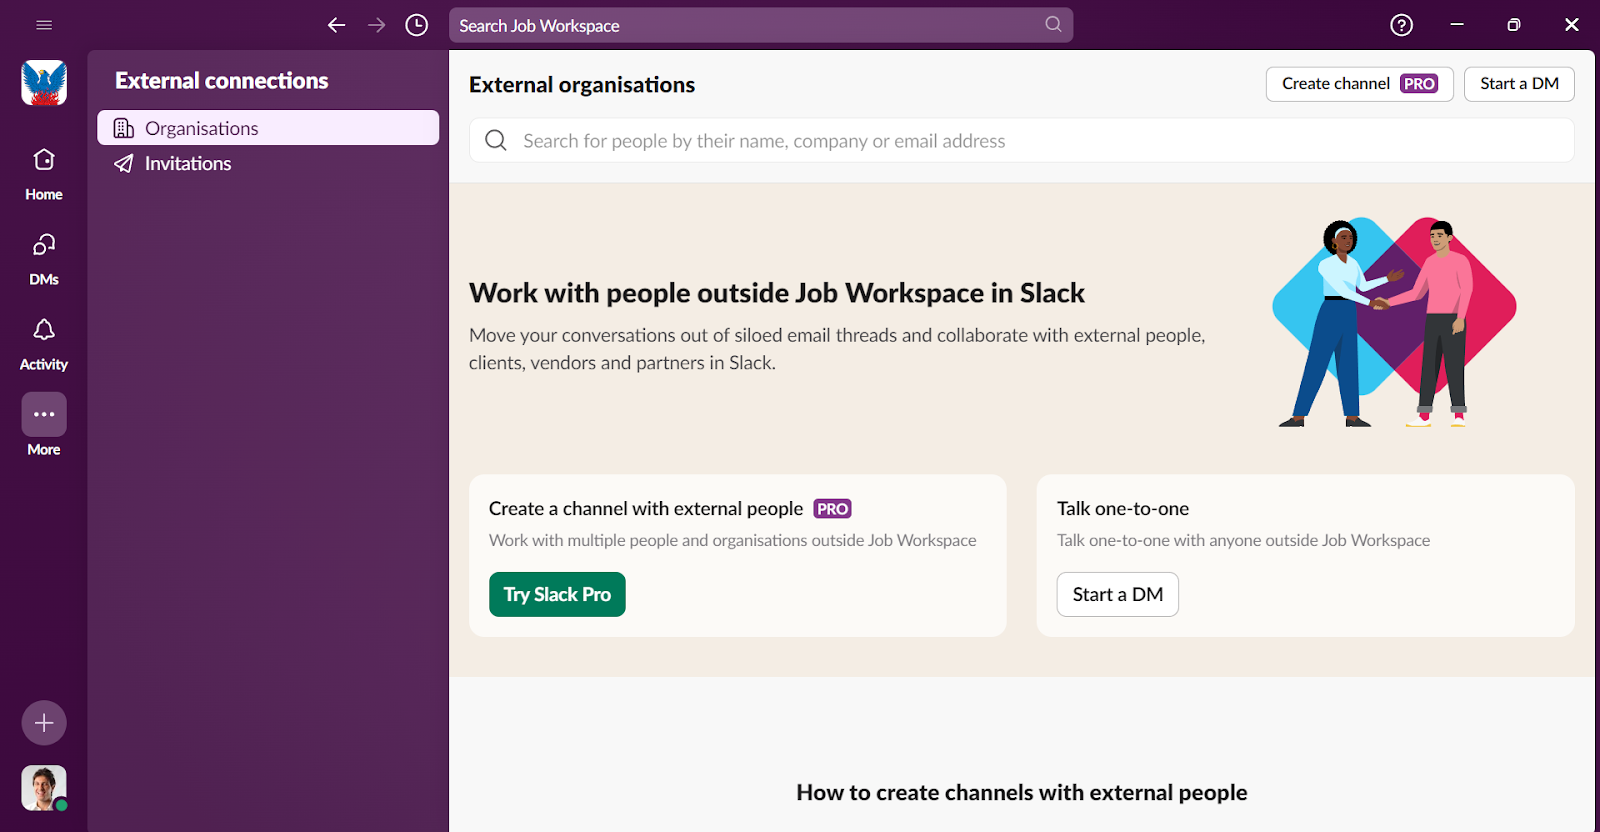This screenshot has height=832, width=1600.
Task: Click 'Work with people outside Job Workspace' heading
Action: coord(777,293)
